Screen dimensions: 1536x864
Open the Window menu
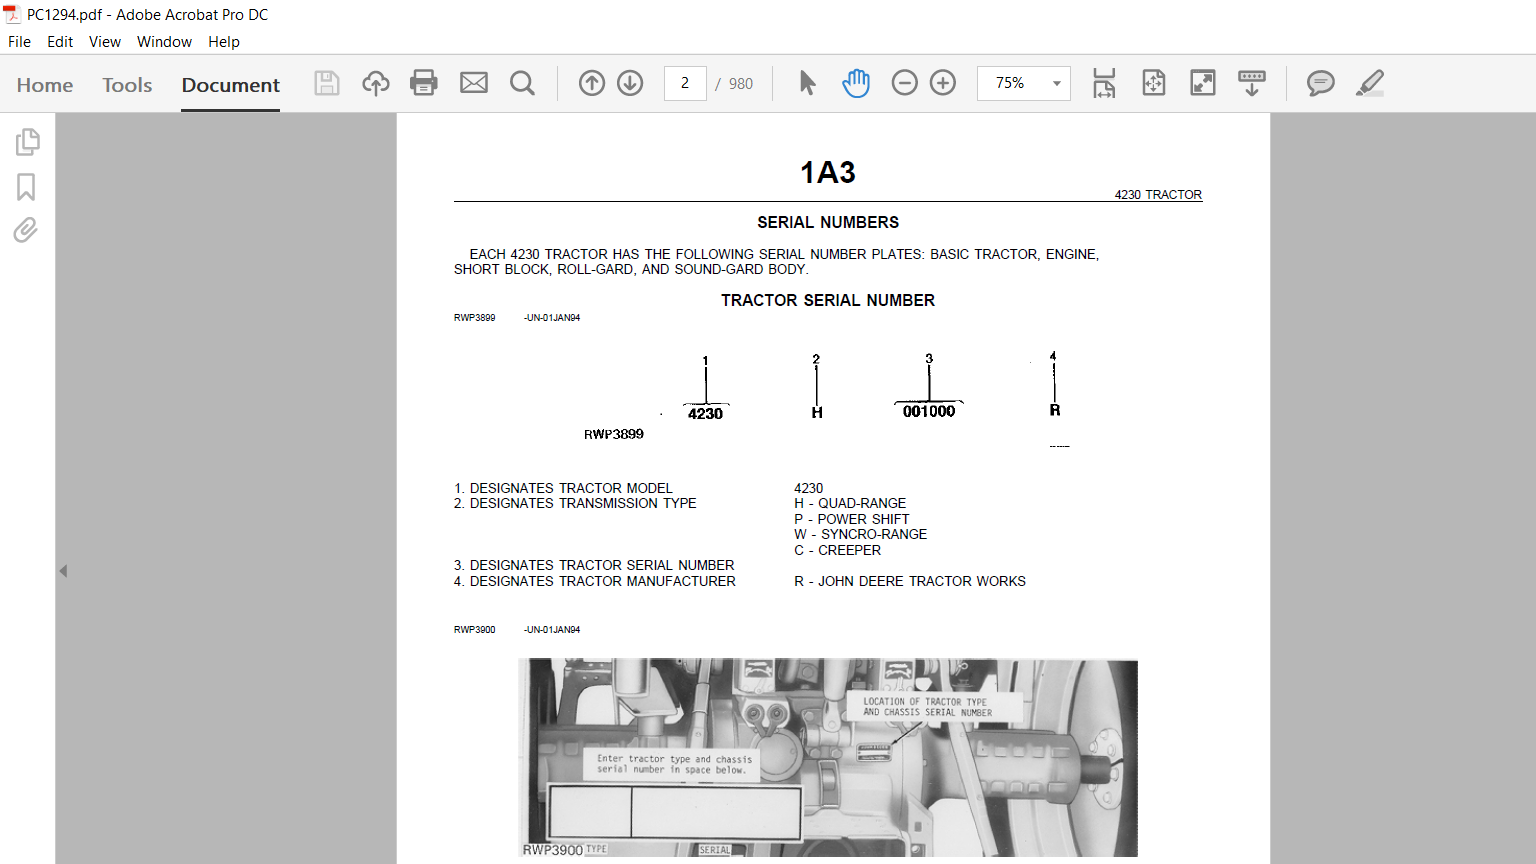click(x=164, y=42)
